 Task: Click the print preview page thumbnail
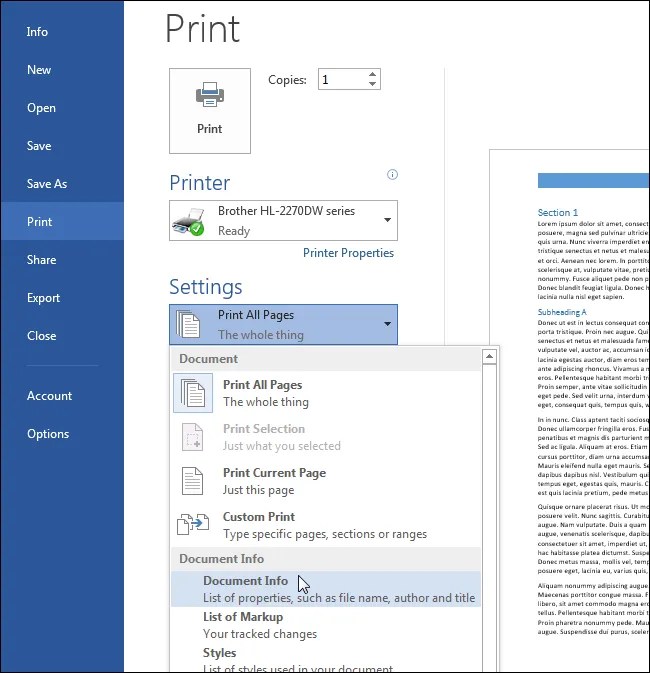569,411
